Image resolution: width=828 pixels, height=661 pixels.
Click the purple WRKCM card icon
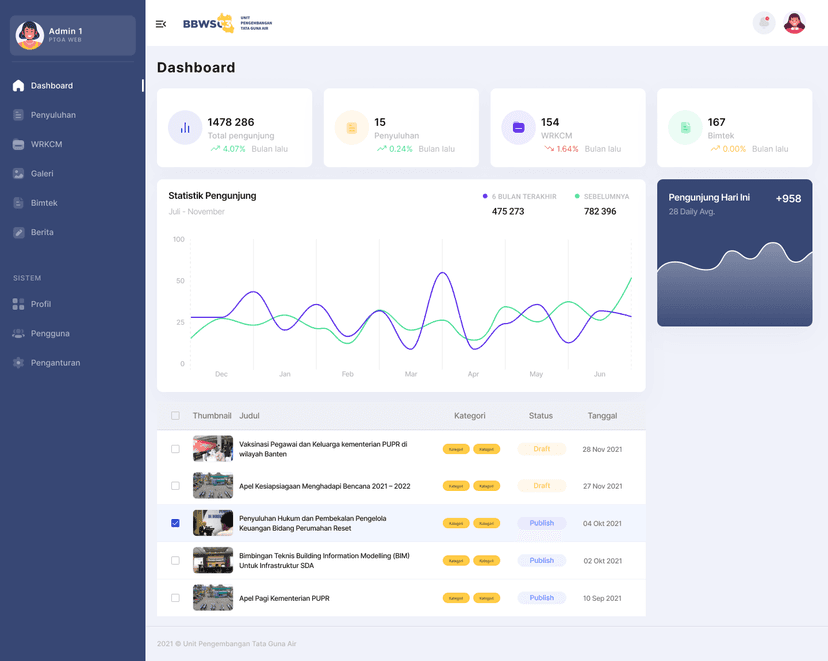pyautogui.click(x=518, y=128)
